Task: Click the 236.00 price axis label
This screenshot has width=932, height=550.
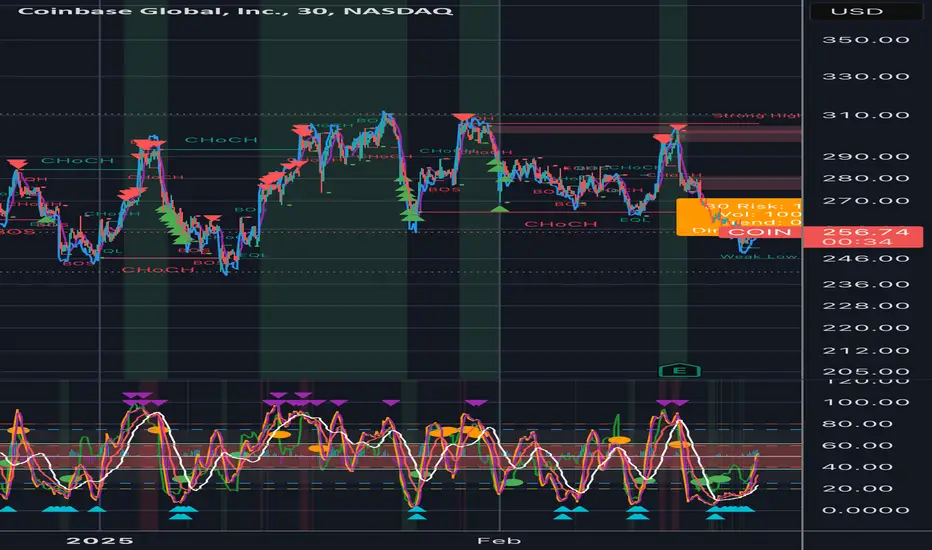Action: click(x=865, y=284)
